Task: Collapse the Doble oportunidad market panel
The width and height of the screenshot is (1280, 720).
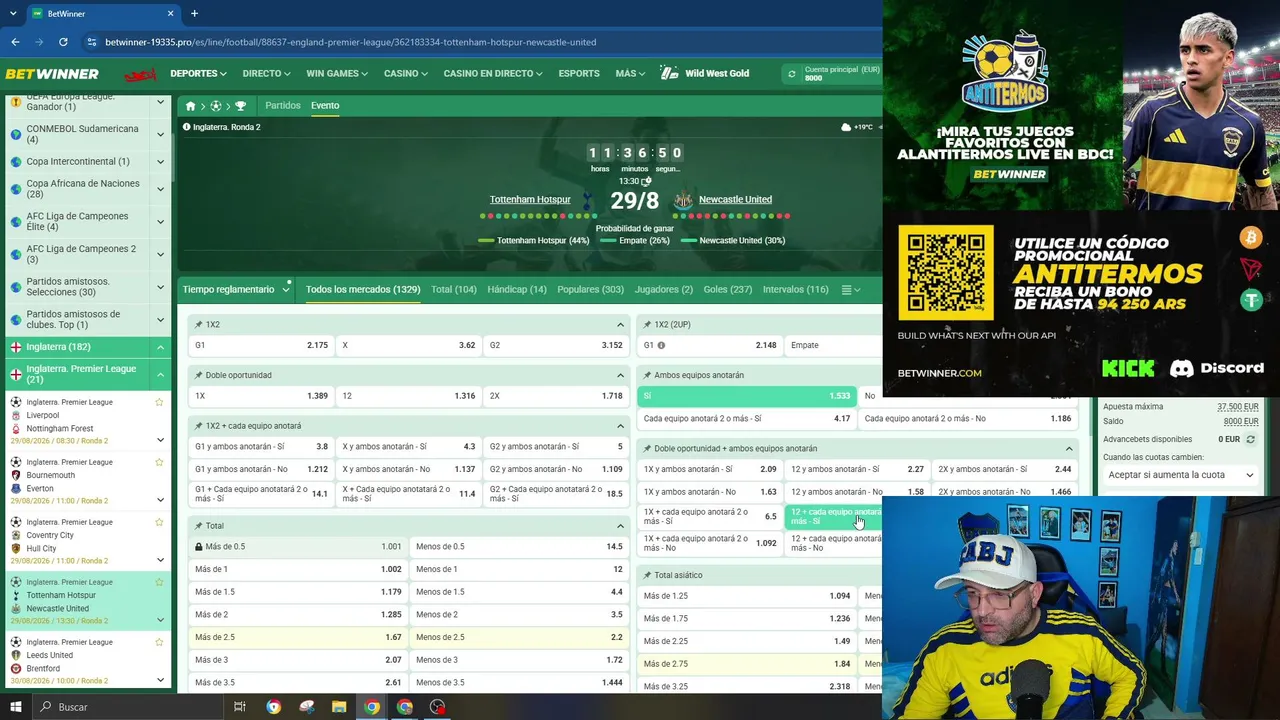Action: pos(620,375)
